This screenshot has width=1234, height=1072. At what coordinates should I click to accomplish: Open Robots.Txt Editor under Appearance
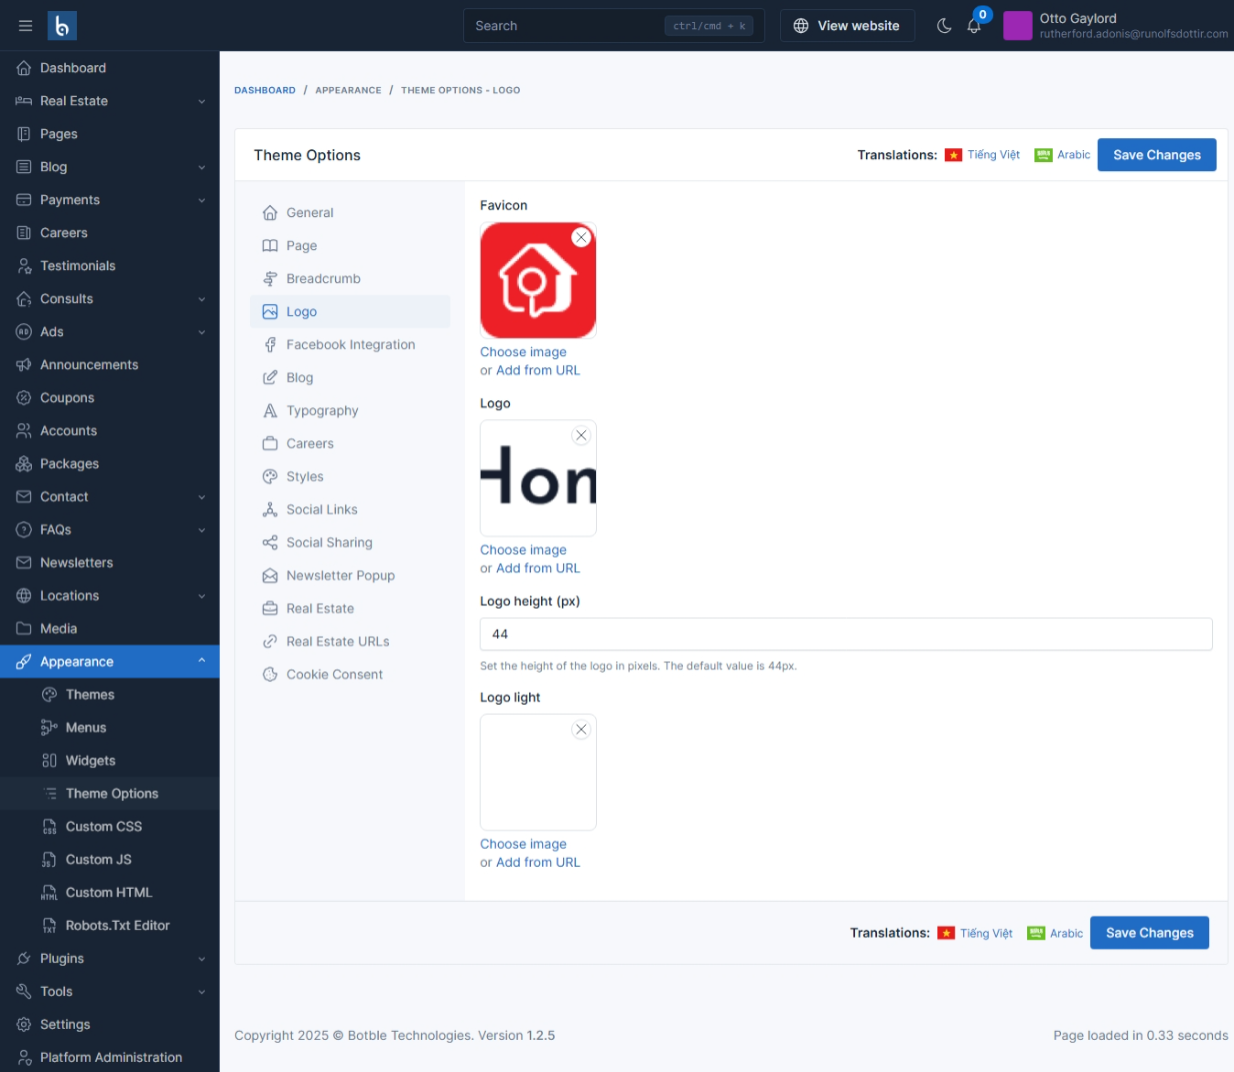point(110,926)
